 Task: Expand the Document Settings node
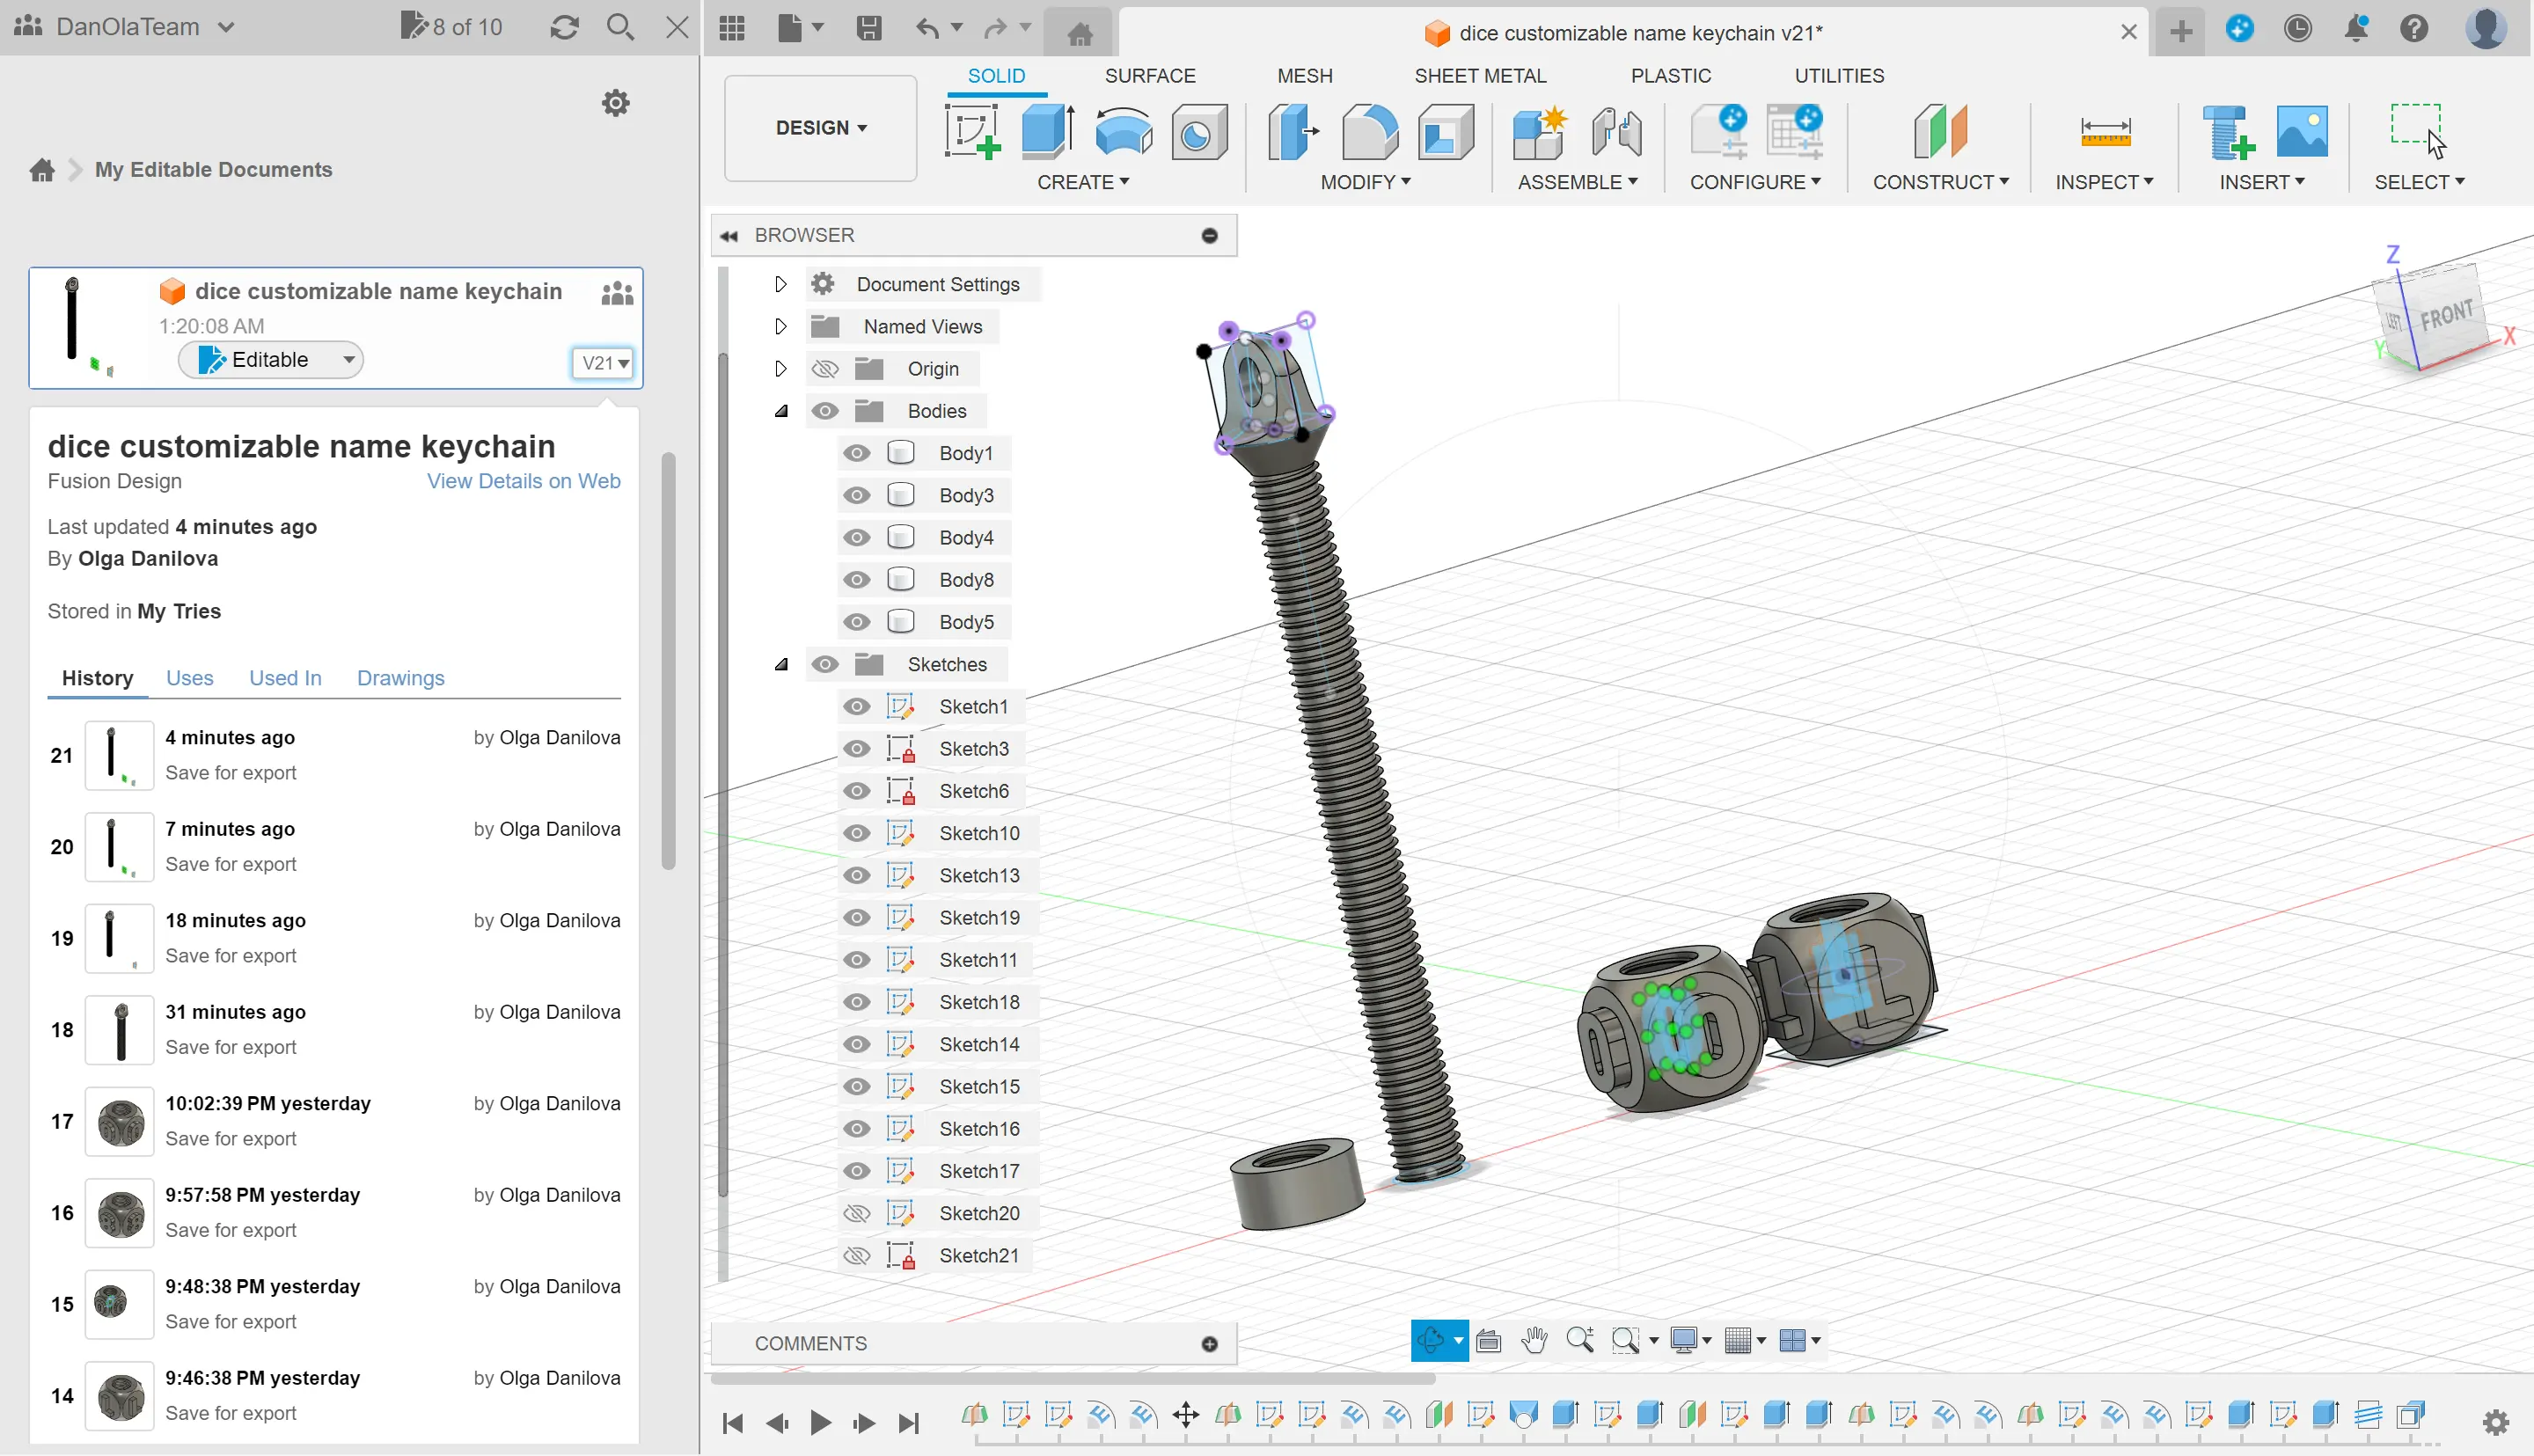pyautogui.click(x=781, y=284)
